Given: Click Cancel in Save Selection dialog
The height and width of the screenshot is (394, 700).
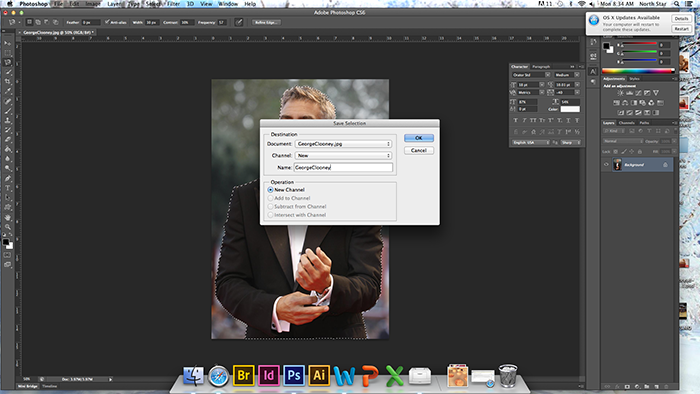Looking at the screenshot, I should [x=419, y=150].
